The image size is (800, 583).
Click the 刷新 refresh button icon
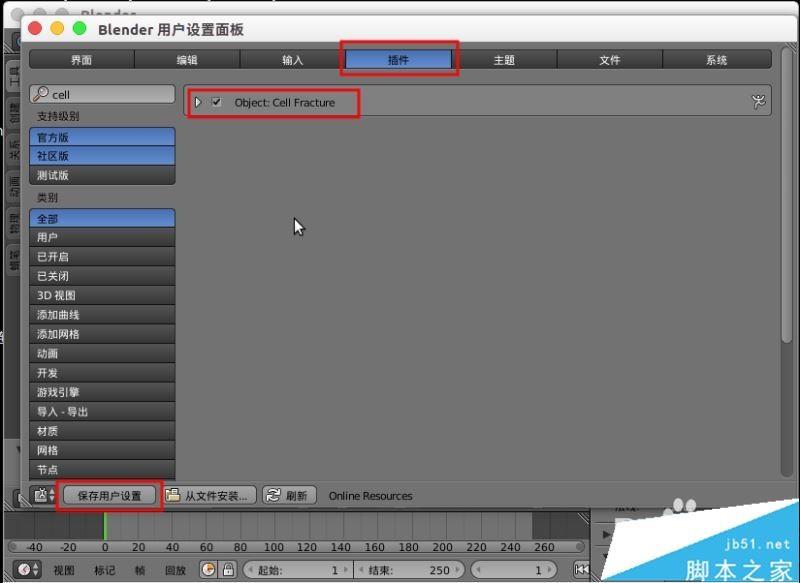pyautogui.click(x=272, y=495)
